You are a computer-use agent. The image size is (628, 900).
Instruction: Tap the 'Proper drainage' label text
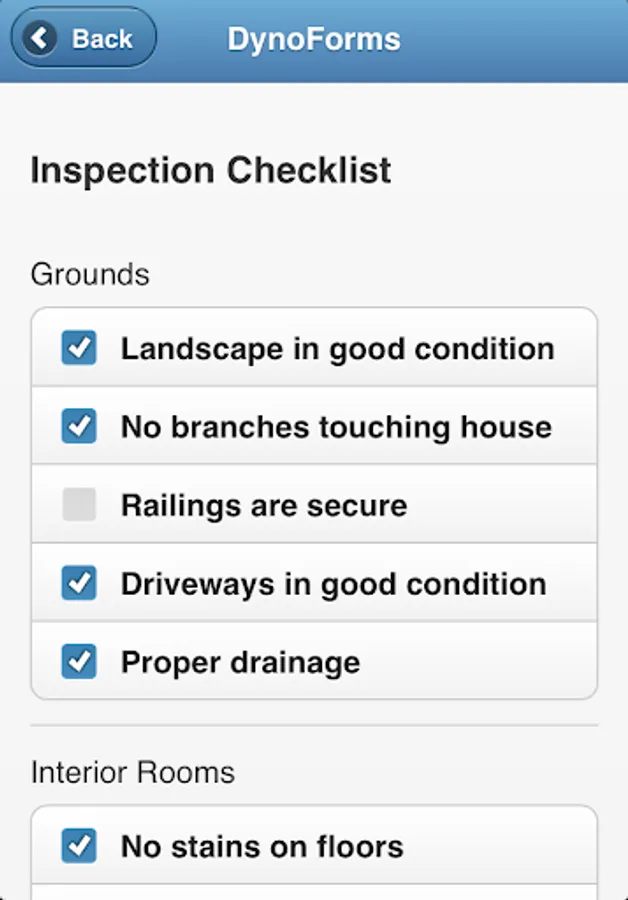click(x=240, y=662)
